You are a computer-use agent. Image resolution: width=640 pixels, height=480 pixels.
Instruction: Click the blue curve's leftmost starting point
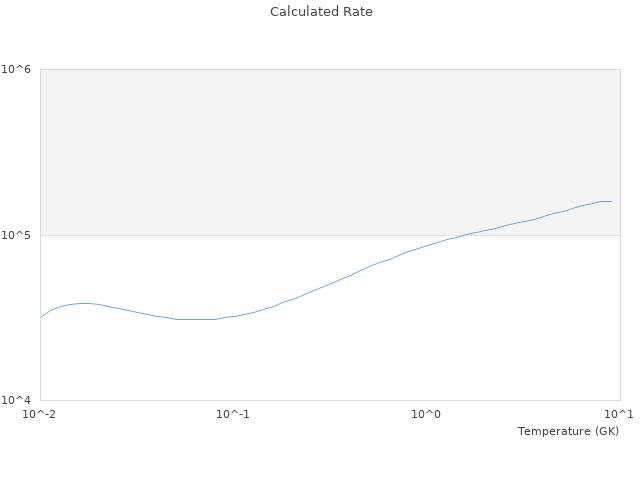(x=41, y=317)
